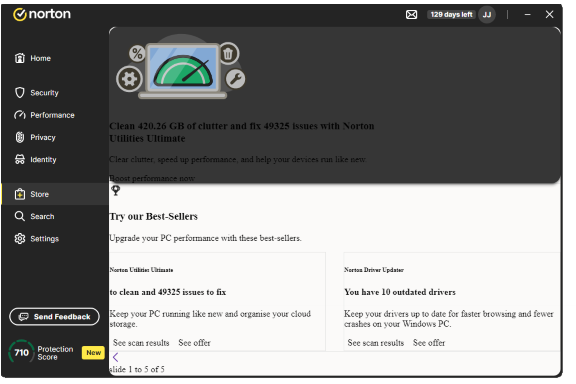
Task: Open the Security section
Action: 55,93
